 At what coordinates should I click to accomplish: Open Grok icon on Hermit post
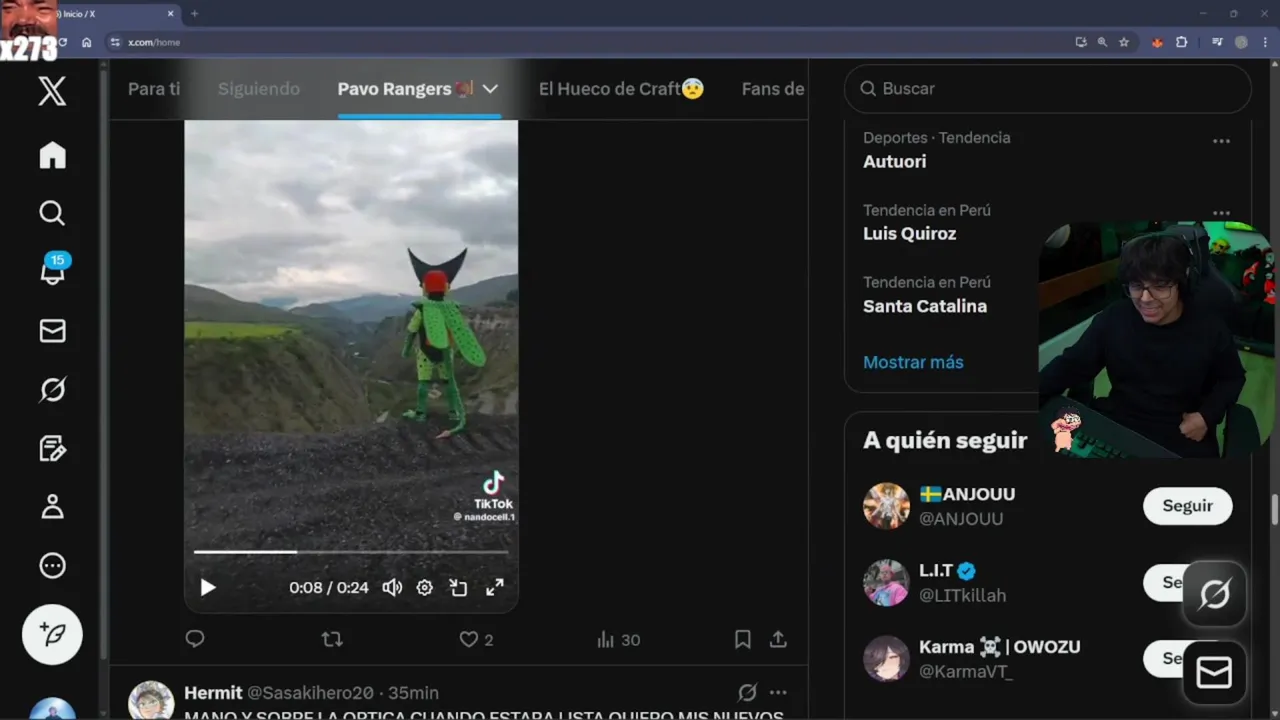[747, 692]
